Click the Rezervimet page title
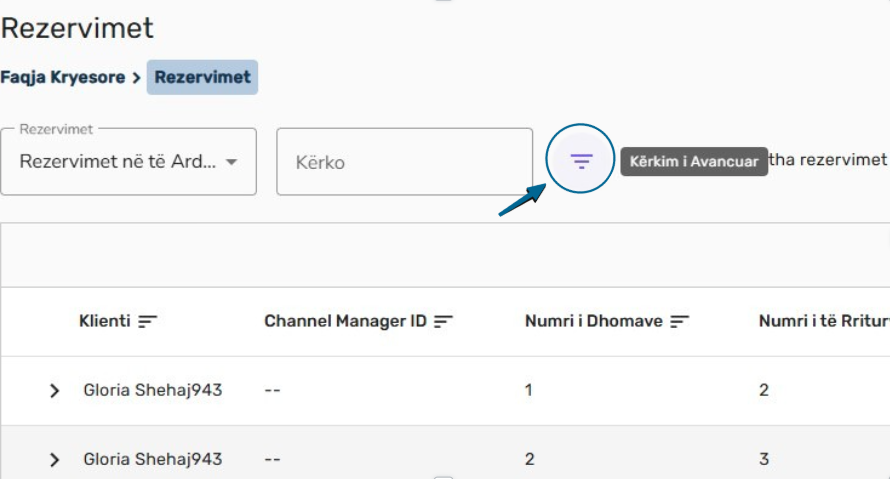890x479 pixels. click(x=77, y=28)
